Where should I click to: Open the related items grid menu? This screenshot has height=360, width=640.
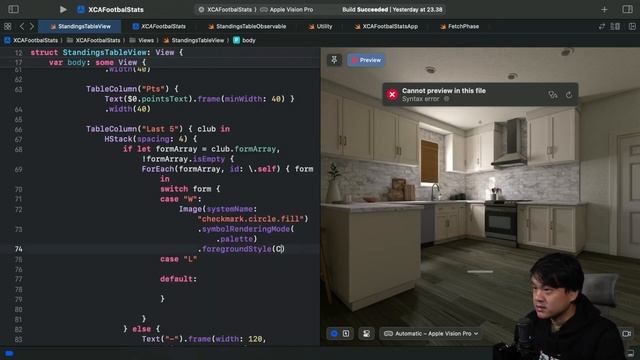(8, 27)
